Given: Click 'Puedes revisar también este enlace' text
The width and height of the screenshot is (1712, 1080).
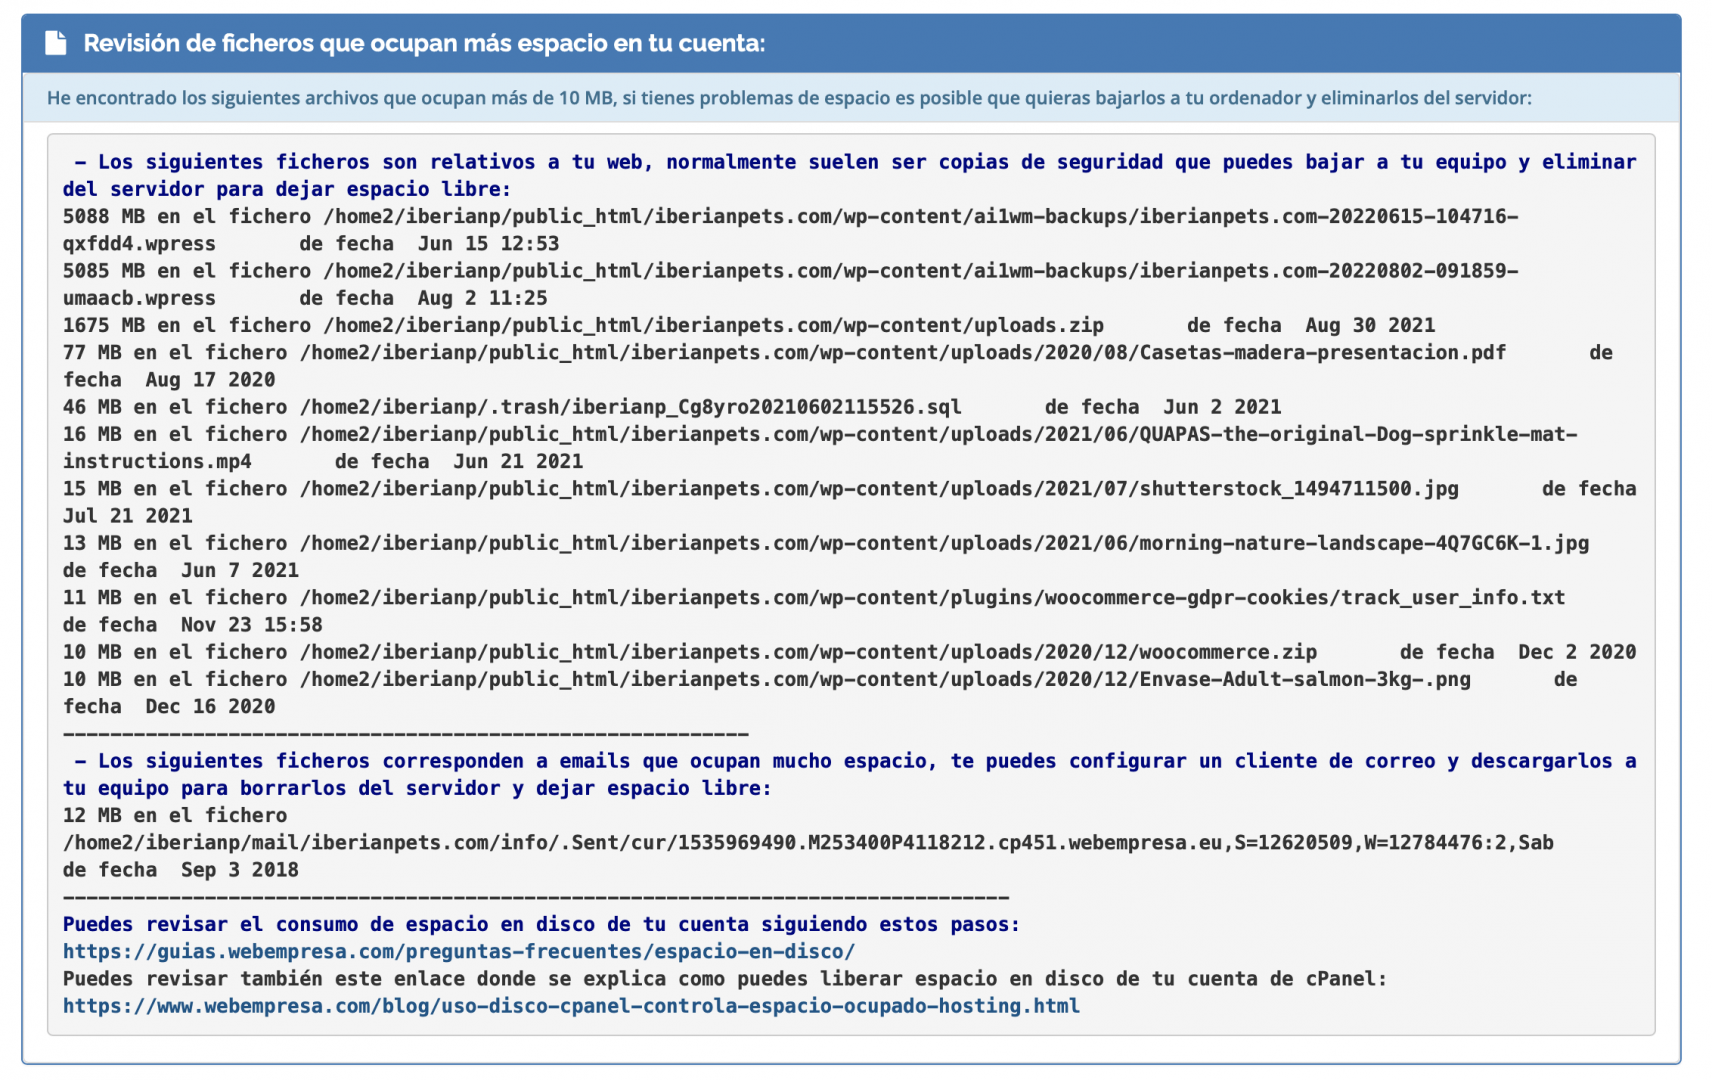Looking at the screenshot, I should pyautogui.click(x=725, y=978).
